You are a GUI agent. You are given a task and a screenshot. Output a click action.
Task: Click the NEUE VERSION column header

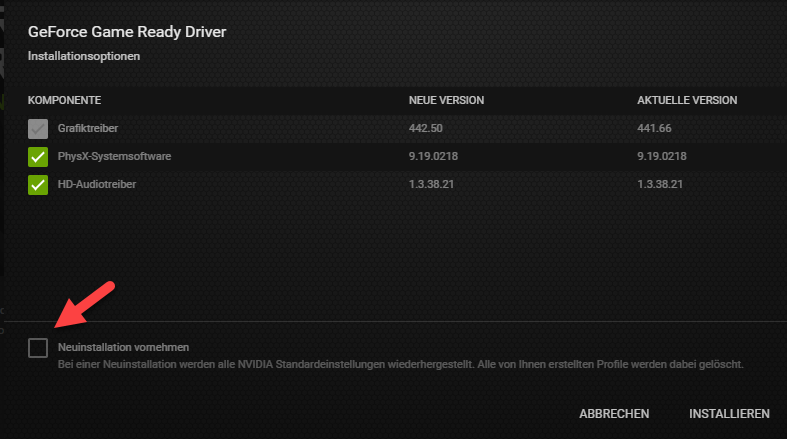pyautogui.click(x=446, y=100)
